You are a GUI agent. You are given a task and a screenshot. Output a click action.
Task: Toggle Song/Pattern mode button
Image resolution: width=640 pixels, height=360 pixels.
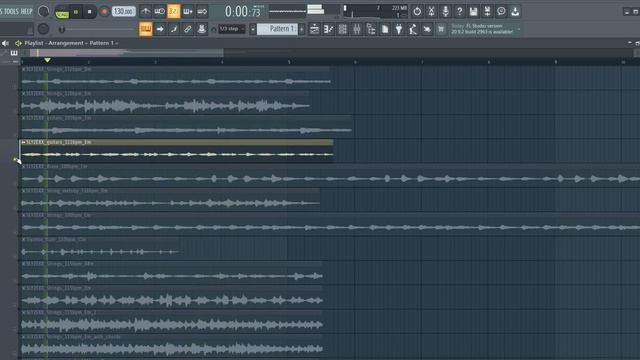(x=62, y=12)
